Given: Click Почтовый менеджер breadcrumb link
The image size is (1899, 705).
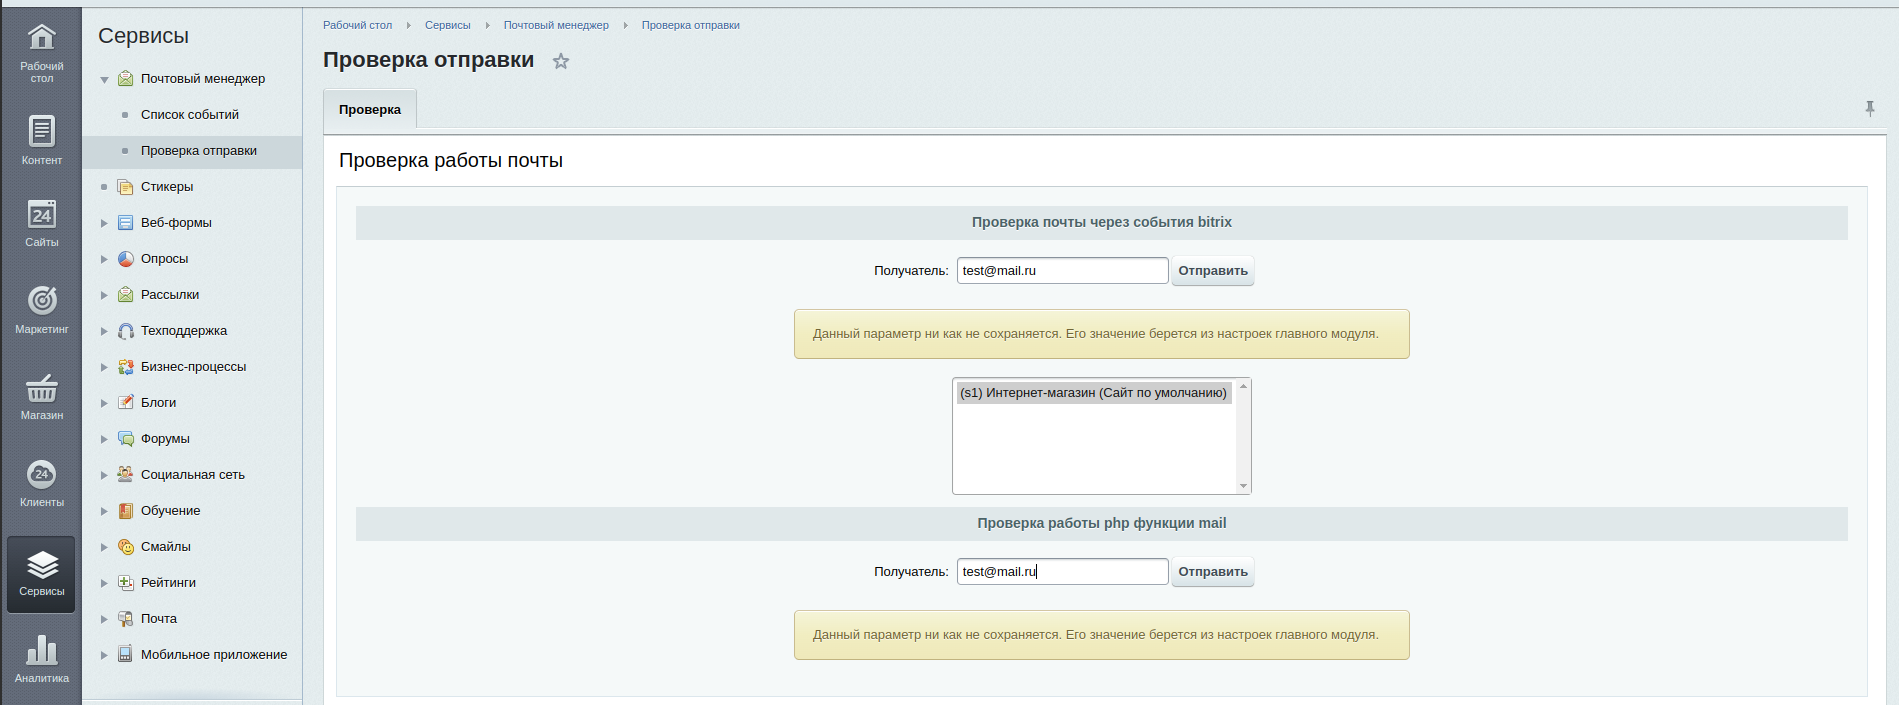Looking at the screenshot, I should coord(556,25).
